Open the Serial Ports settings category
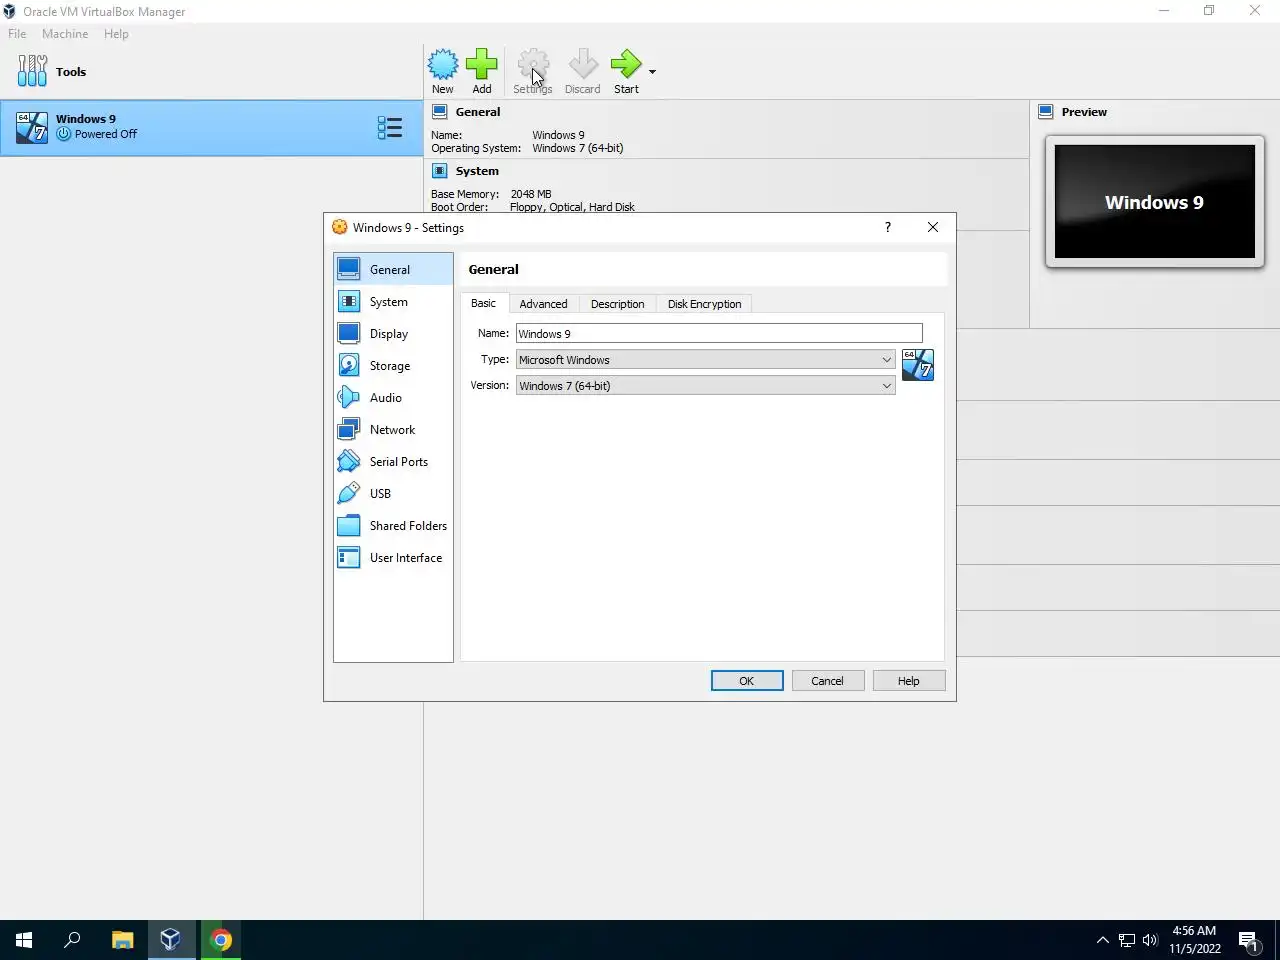Image resolution: width=1280 pixels, height=960 pixels. [x=393, y=461]
